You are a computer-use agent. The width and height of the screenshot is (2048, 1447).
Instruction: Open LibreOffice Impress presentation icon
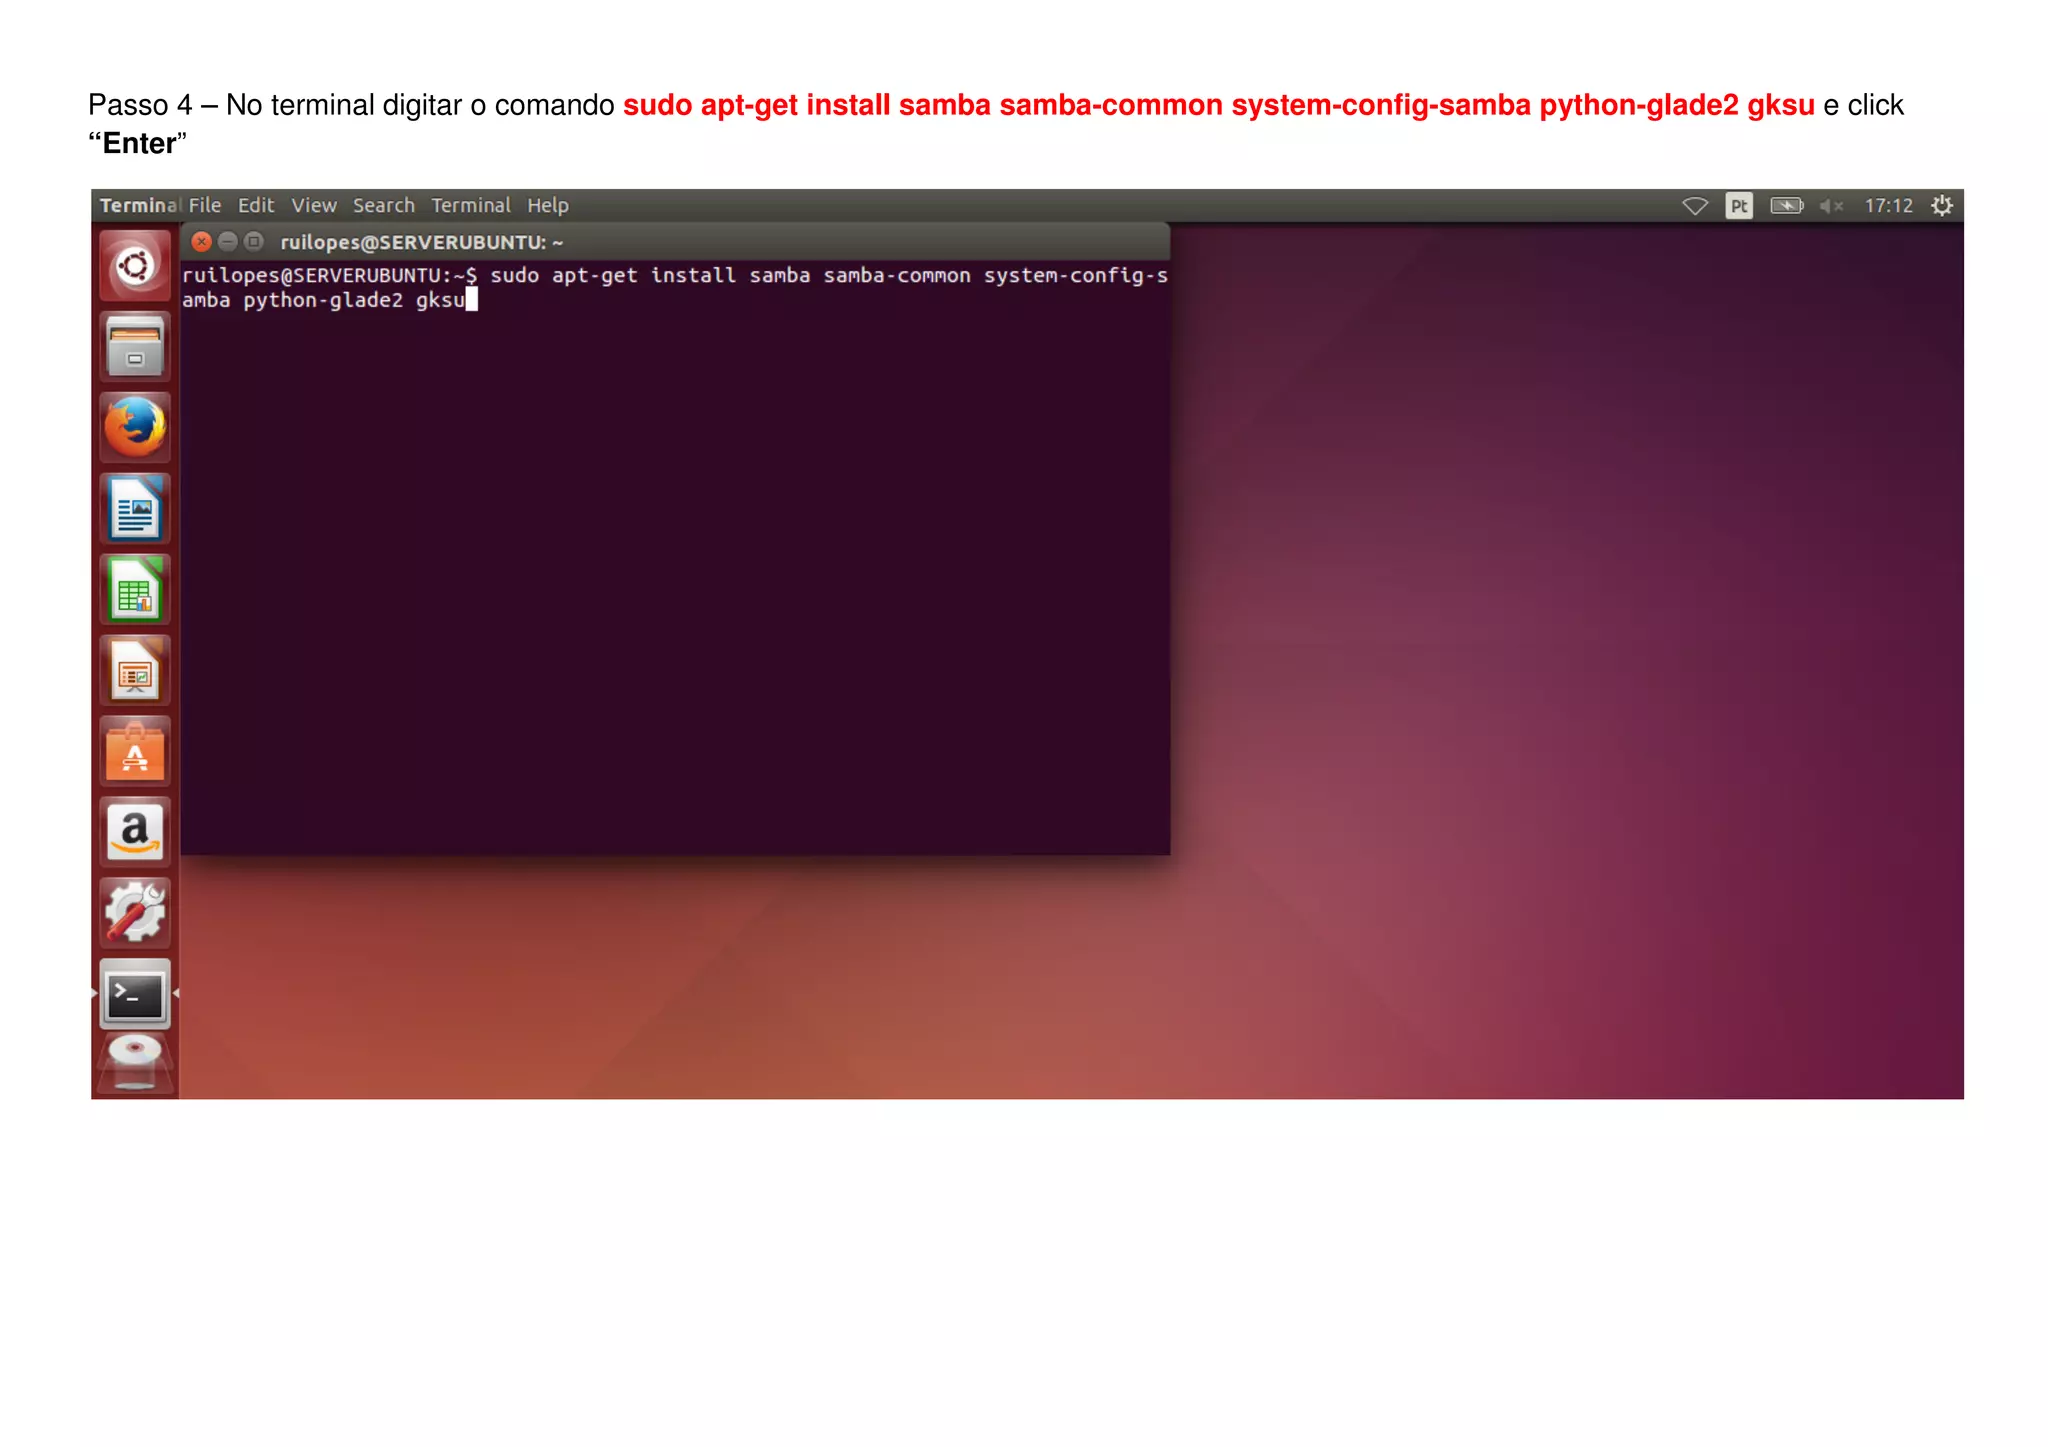(135, 670)
